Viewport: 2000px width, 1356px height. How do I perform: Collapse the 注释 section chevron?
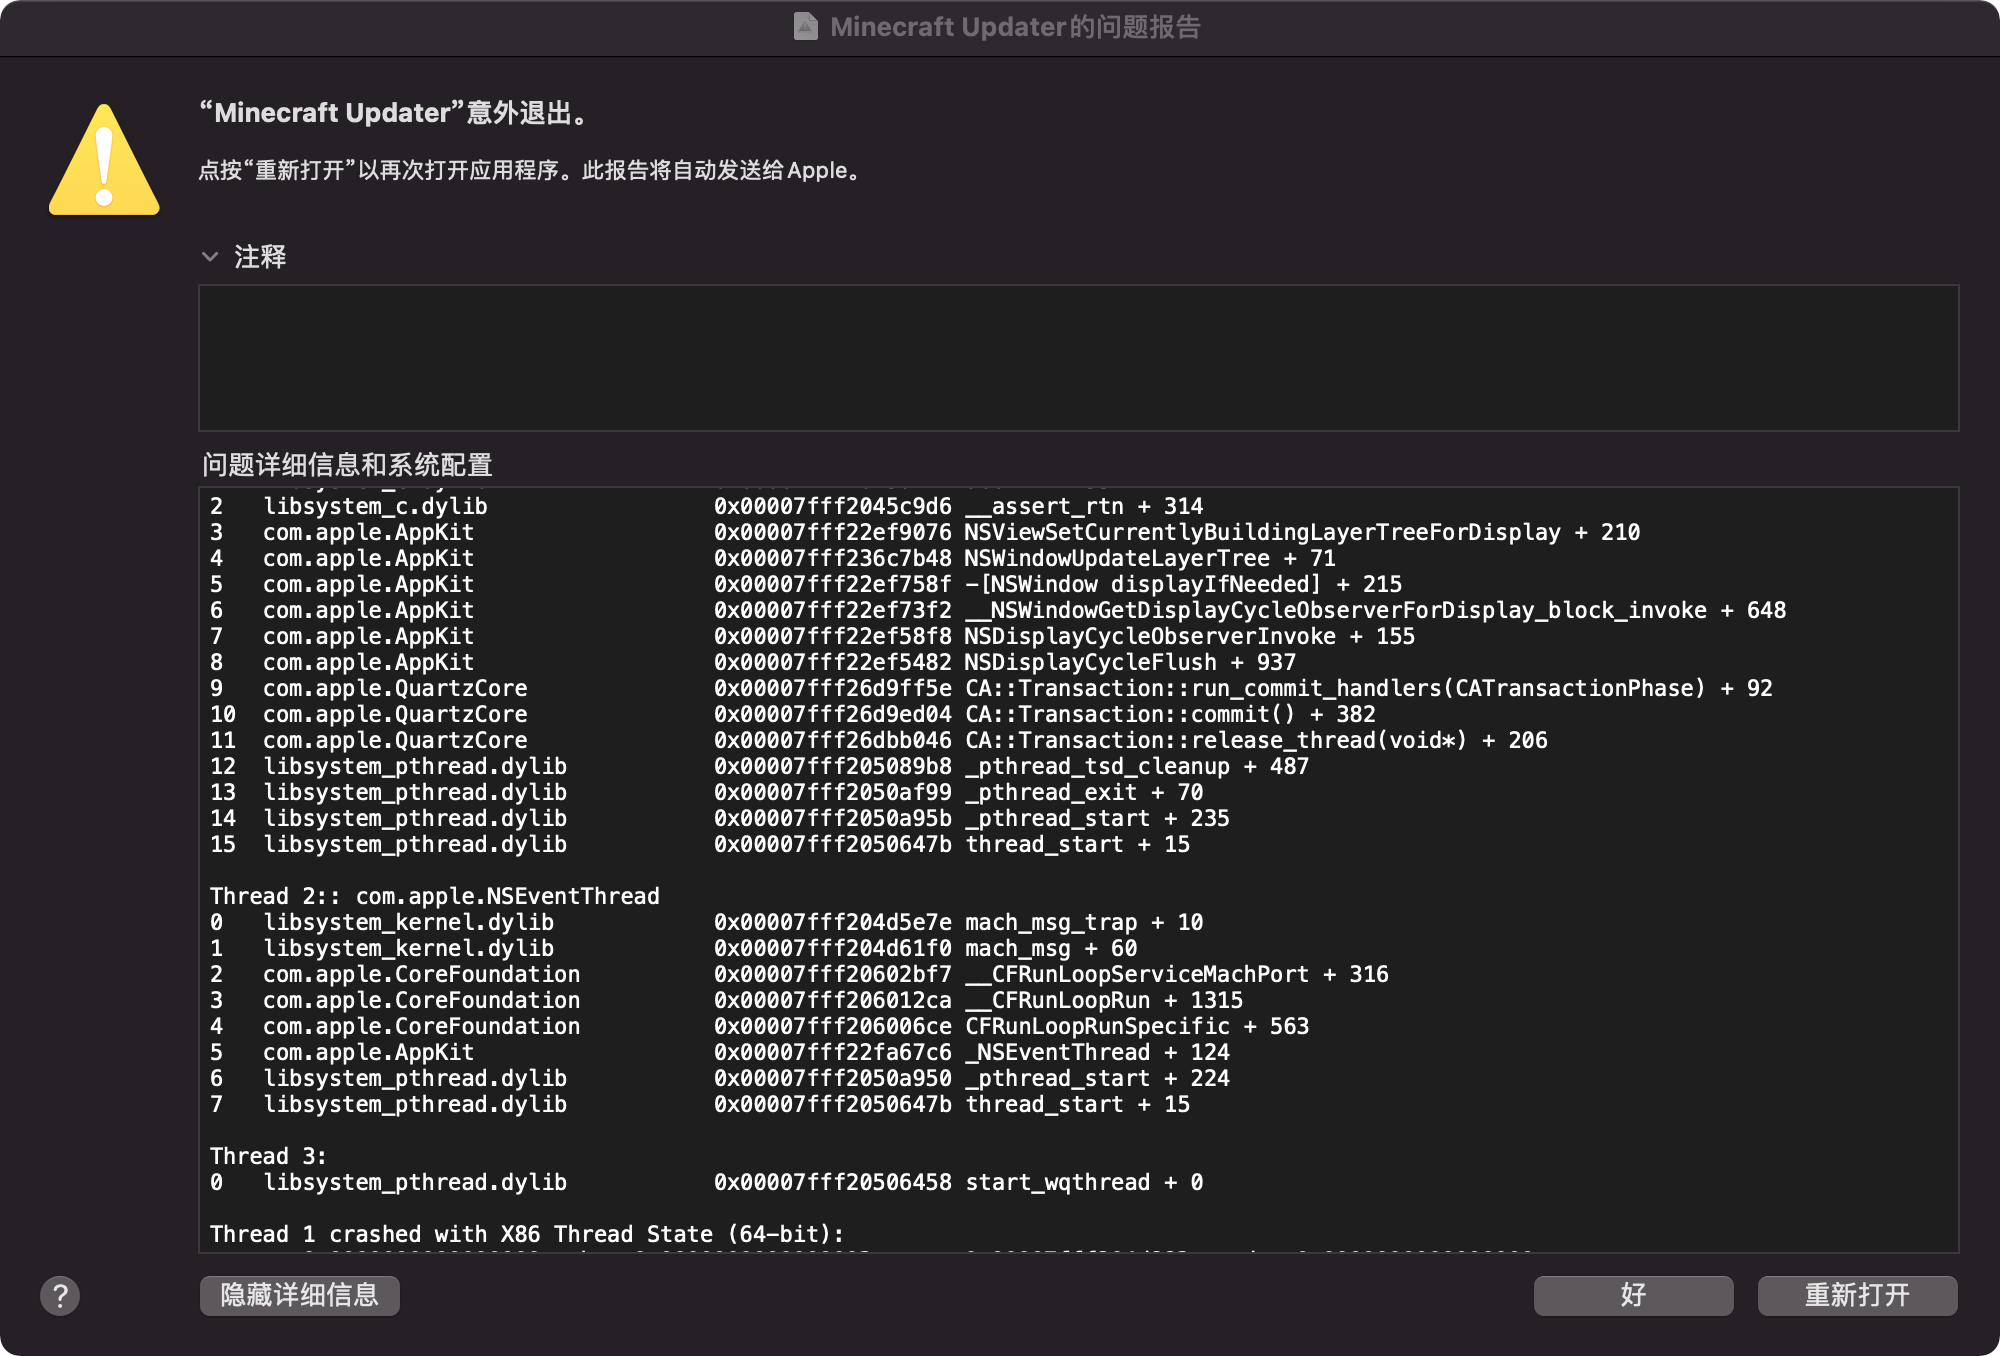[210, 257]
